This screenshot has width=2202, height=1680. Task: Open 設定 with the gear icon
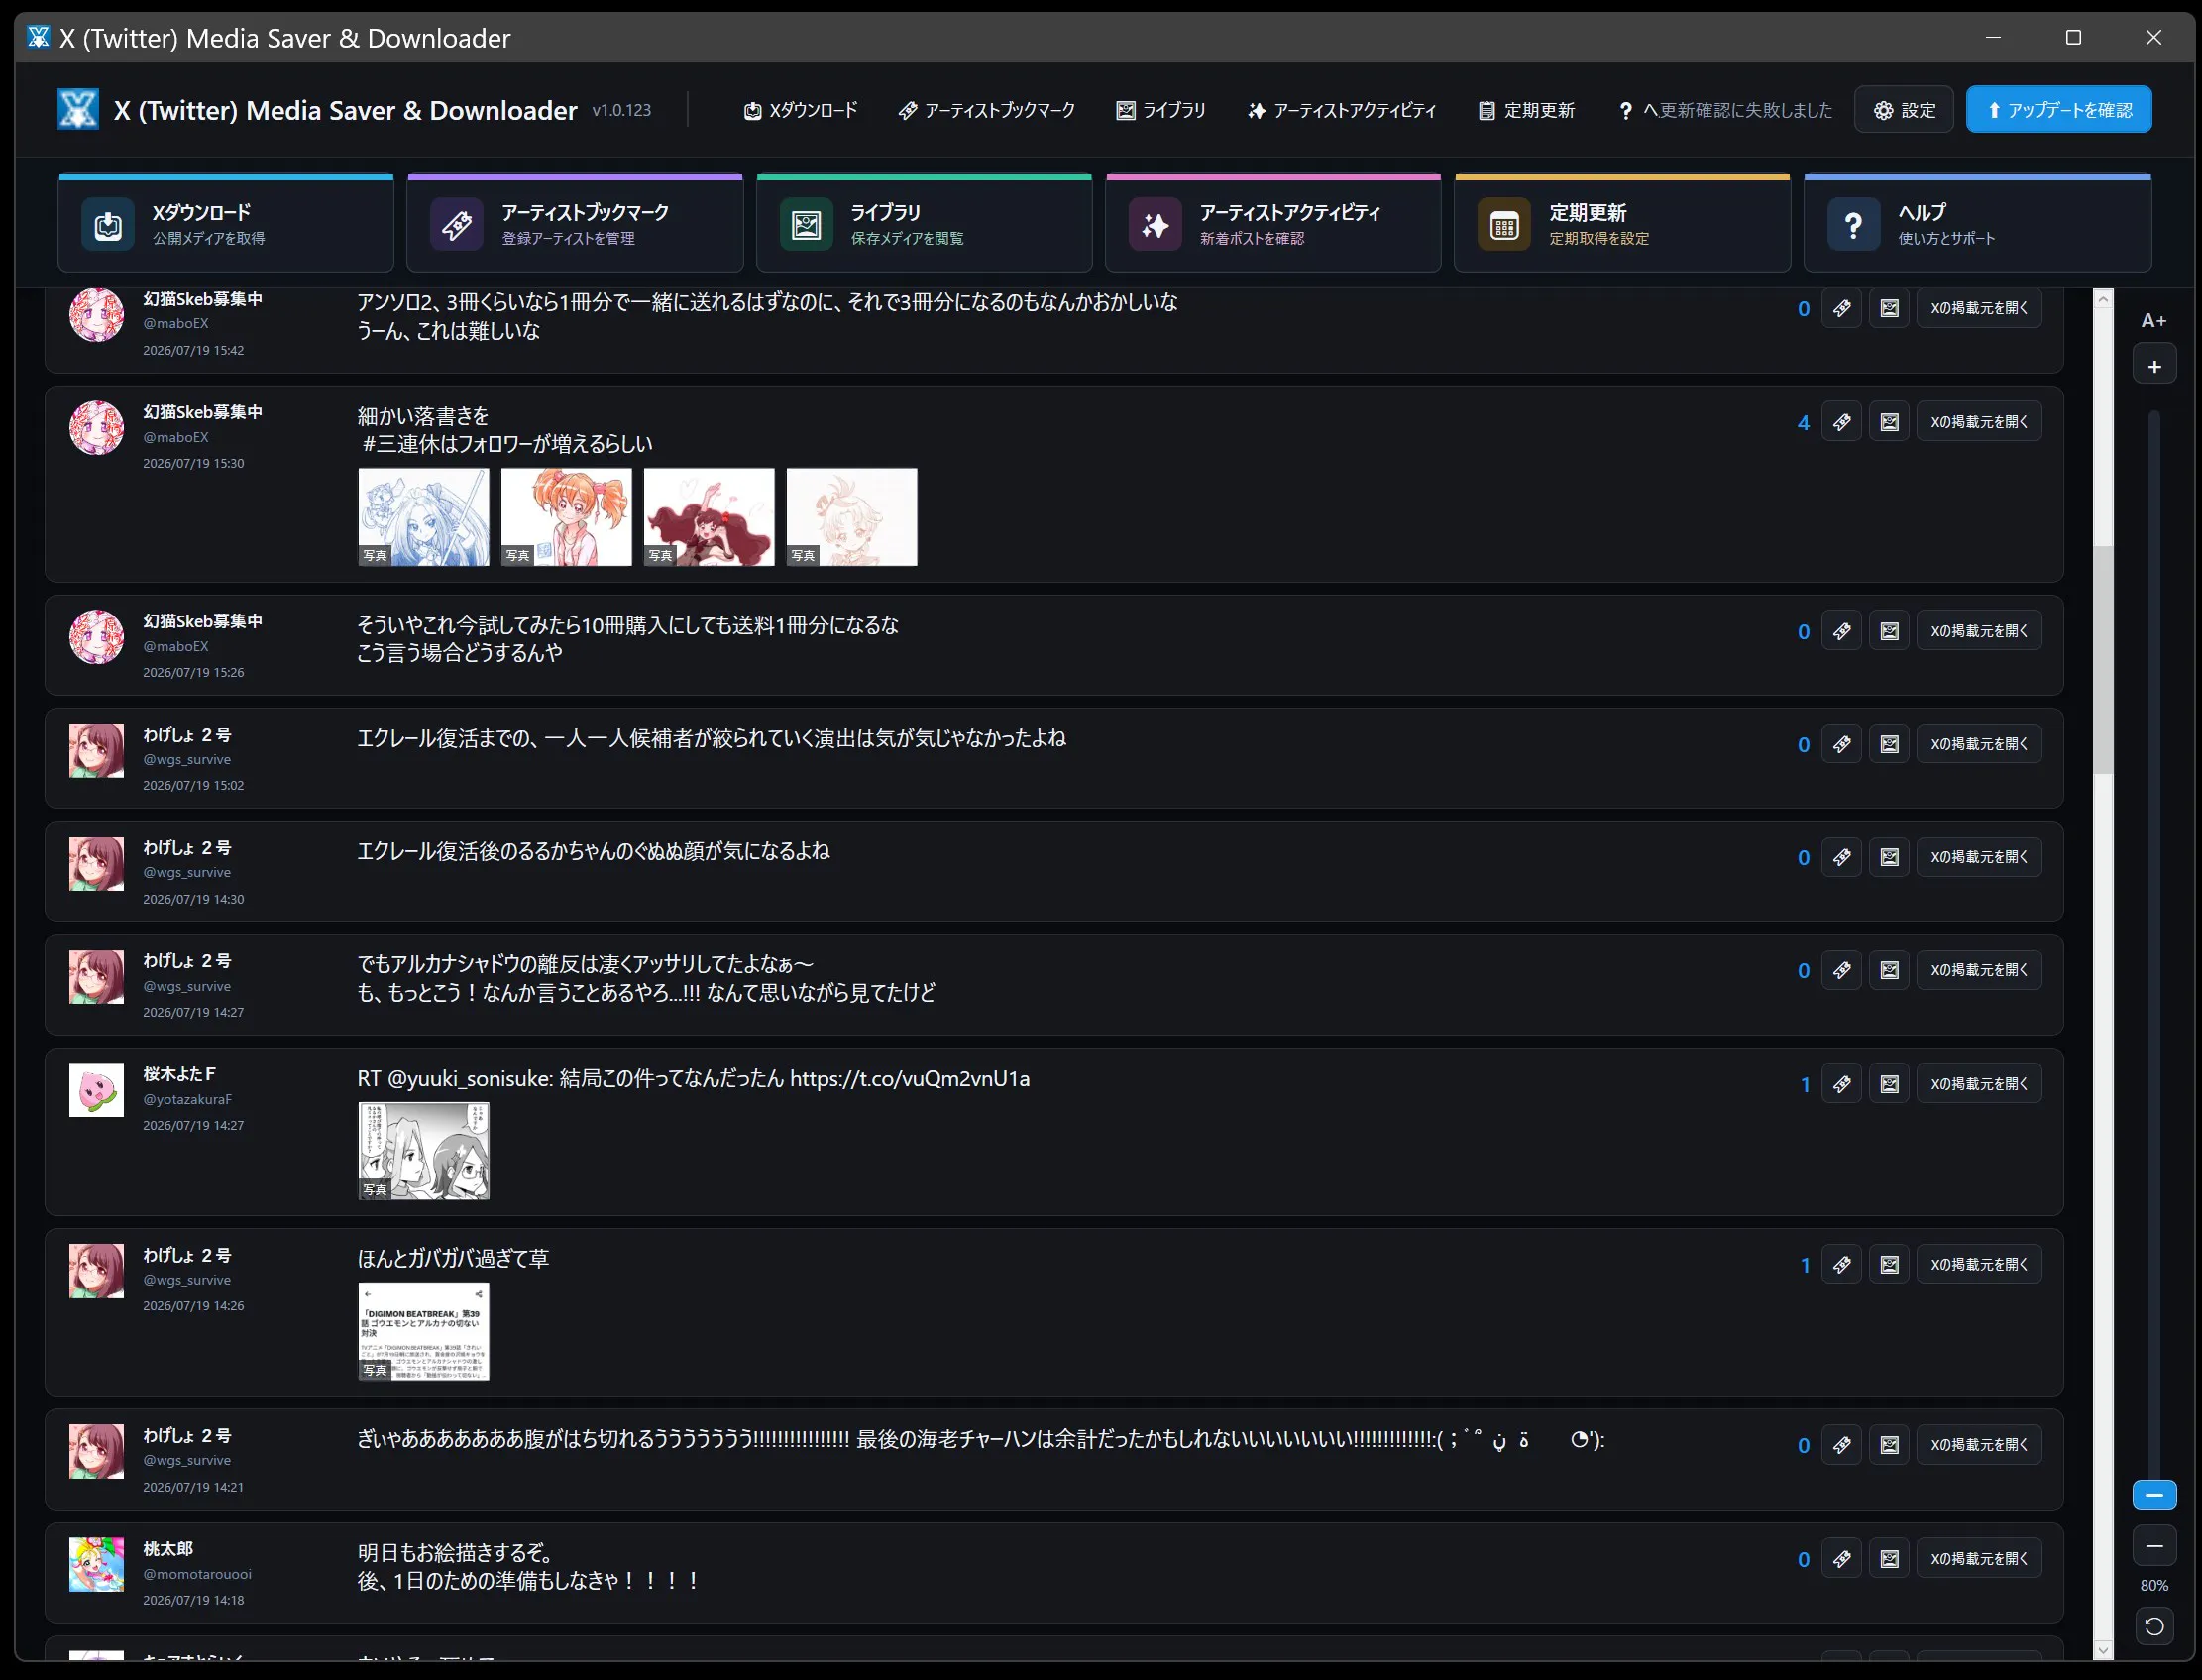(1904, 110)
